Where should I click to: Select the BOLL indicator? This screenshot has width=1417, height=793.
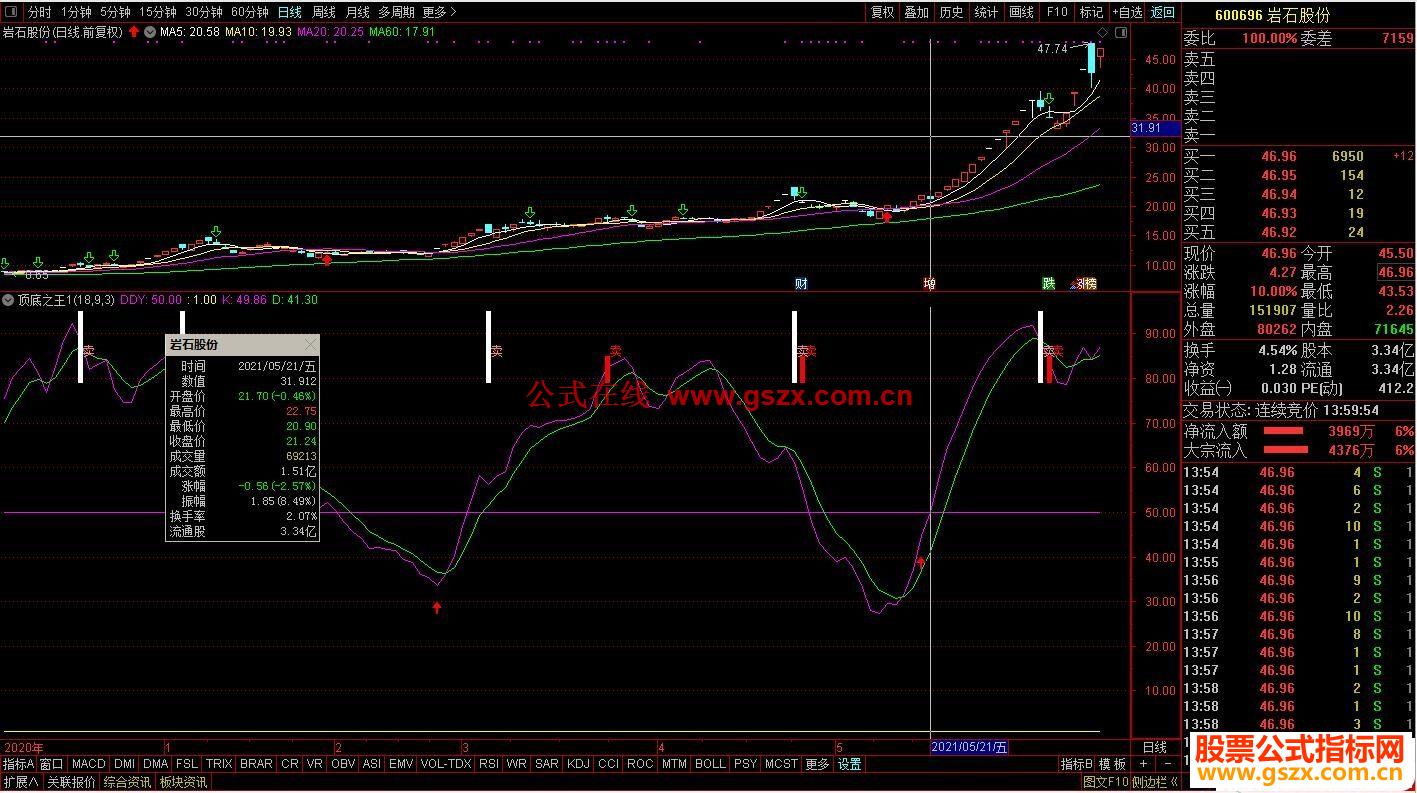pyautogui.click(x=710, y=764)
